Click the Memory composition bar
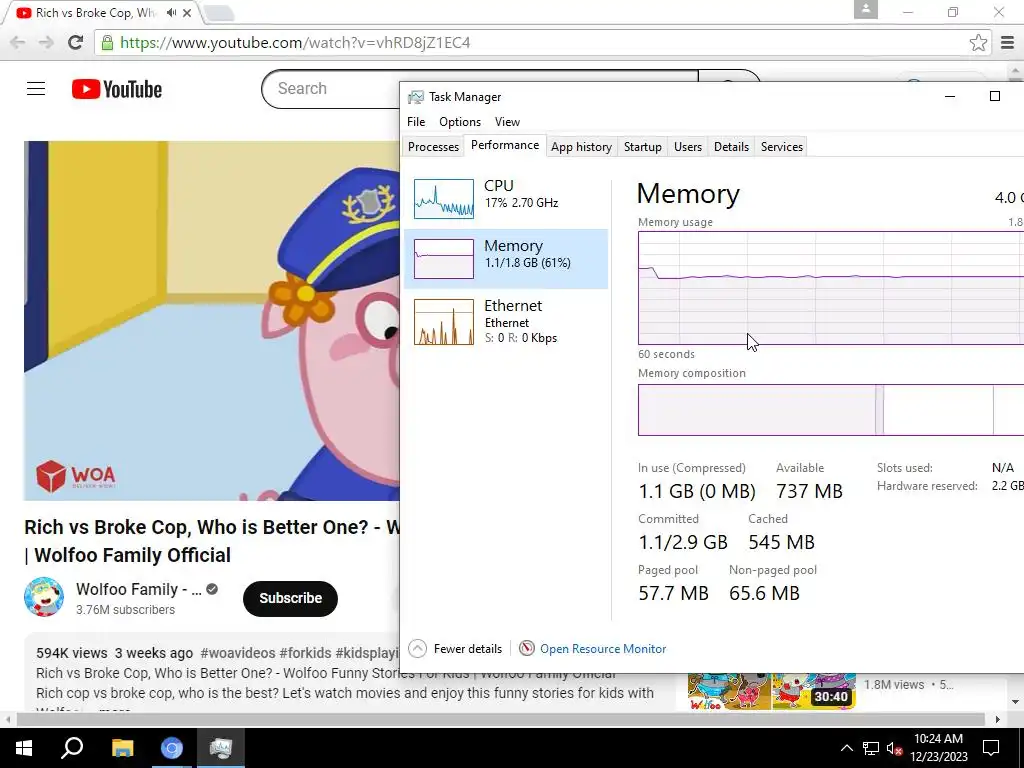Viewport: 1024px width, 768px height. 831,409
